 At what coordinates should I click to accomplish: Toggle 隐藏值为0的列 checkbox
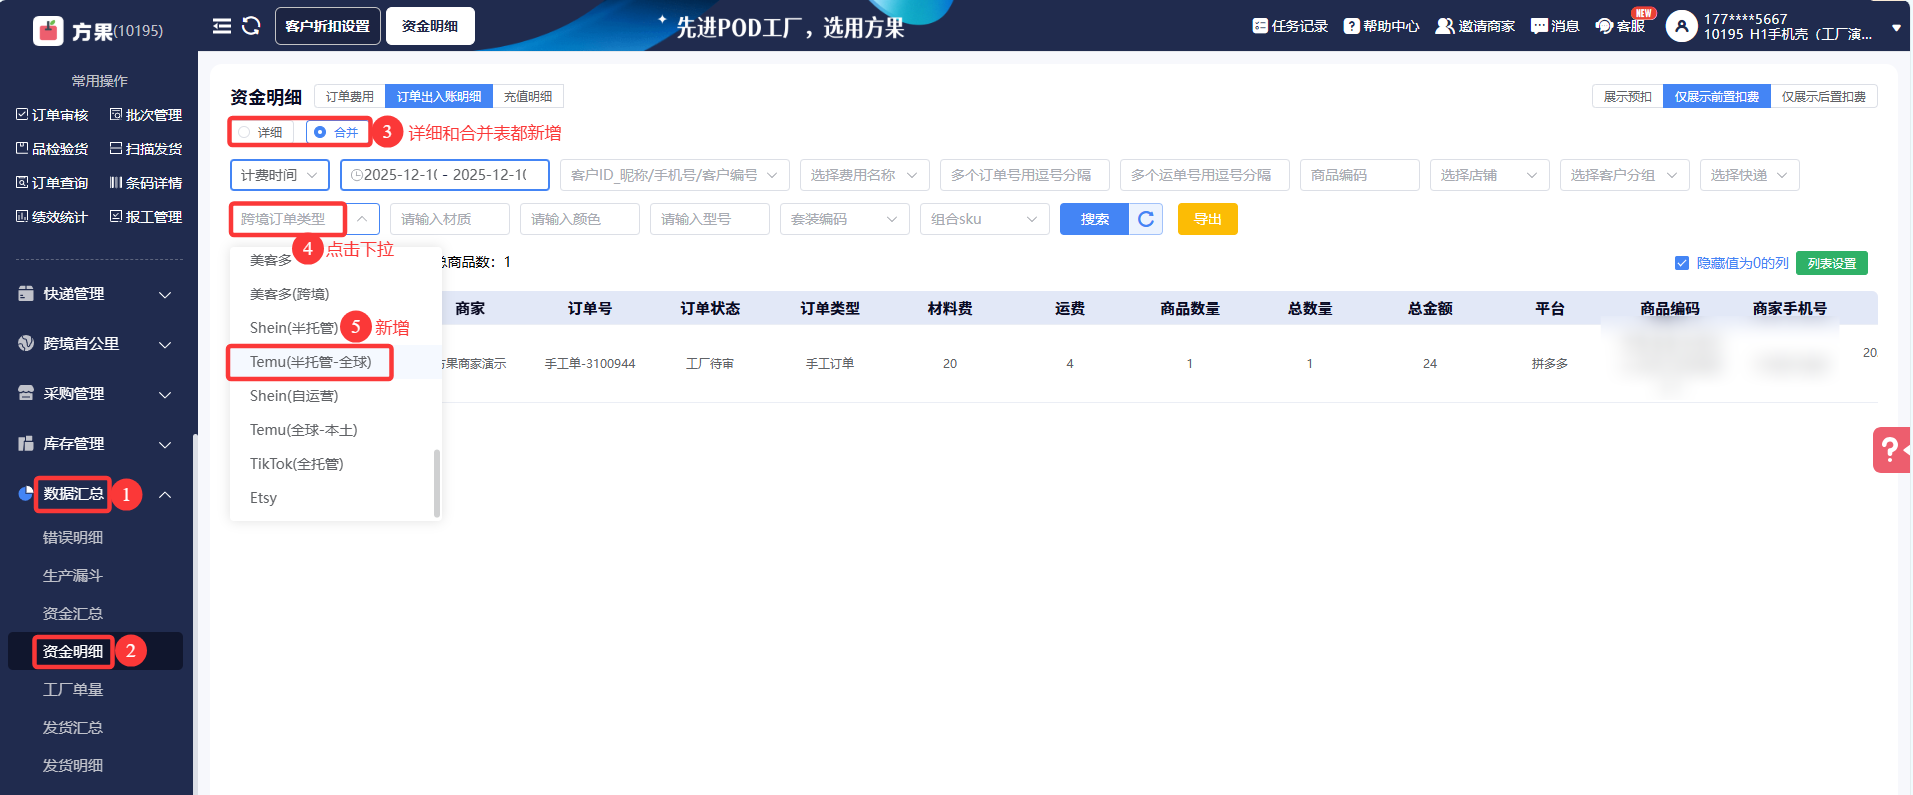1682,263
